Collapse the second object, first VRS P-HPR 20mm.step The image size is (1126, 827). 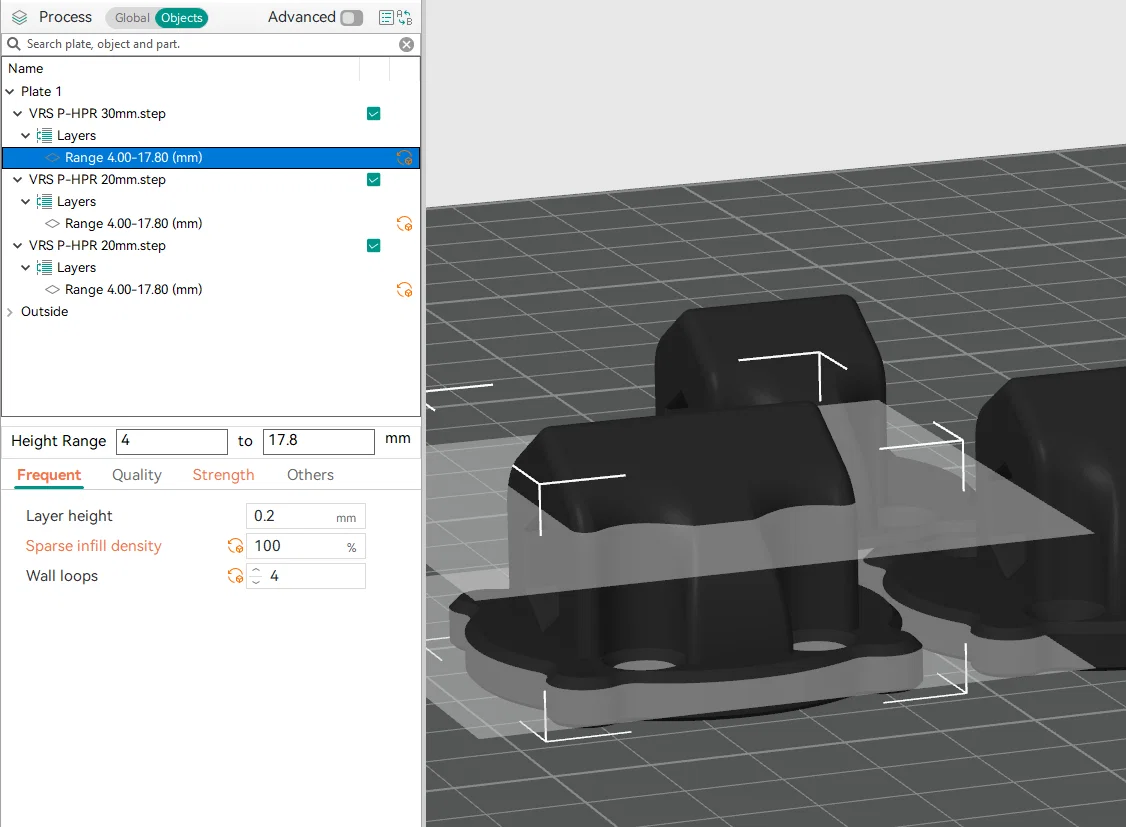pos(17,179)
